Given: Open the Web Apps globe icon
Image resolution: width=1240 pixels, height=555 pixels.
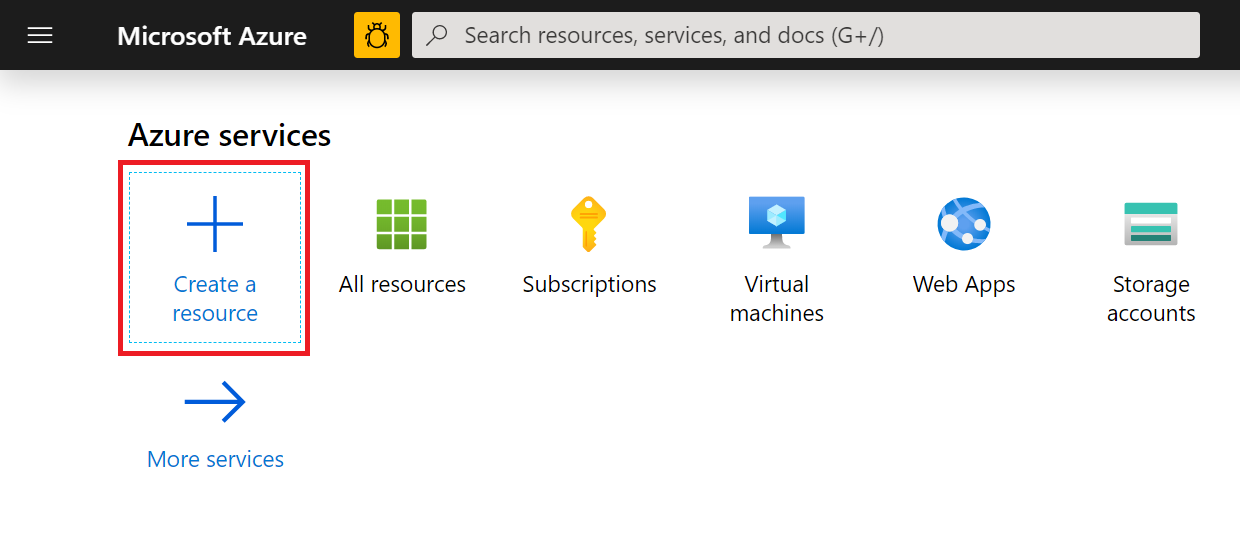Looking at the screenshot, I should click(964, 224).
